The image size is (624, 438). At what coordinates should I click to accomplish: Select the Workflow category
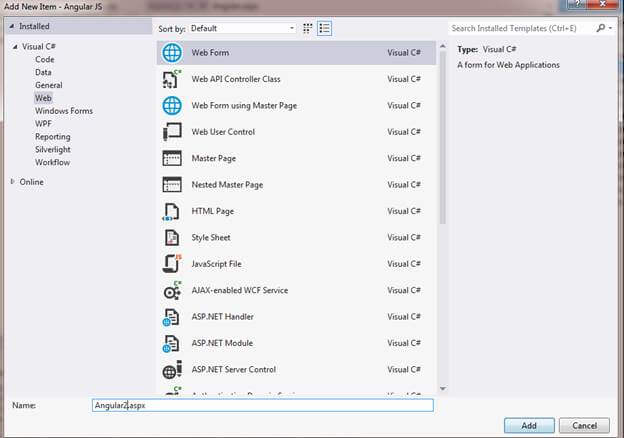(52, 162)
